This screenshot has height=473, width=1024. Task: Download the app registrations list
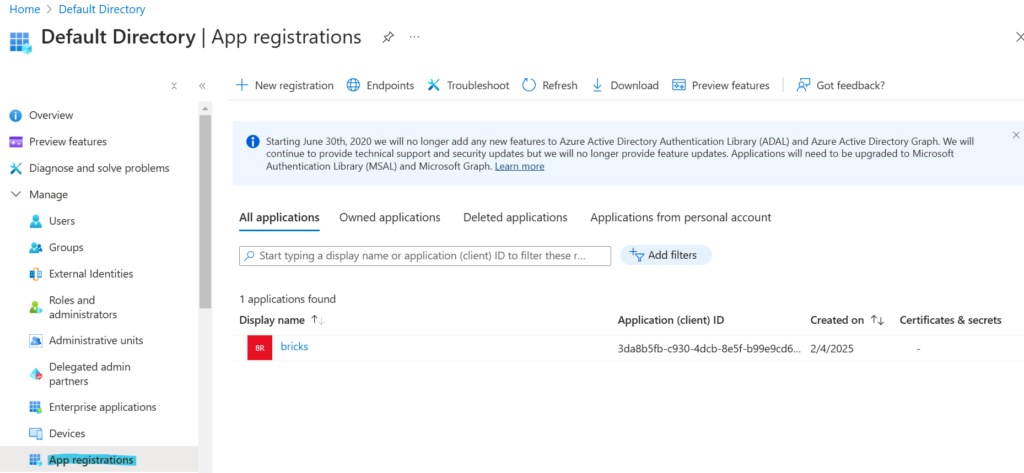(625, 85)
